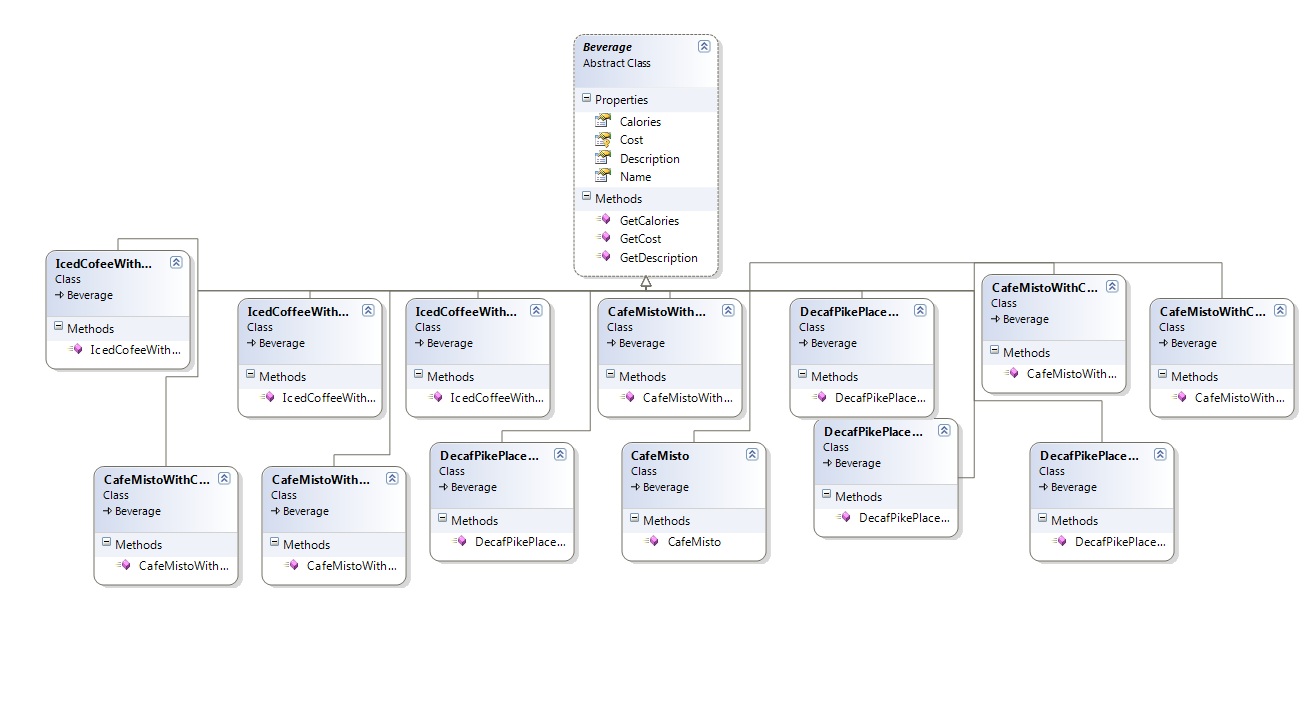This screenshot has width=1315, height=704.
Task: Collapse Methods section in IcedCofeeWith... class
Action: point(59,328)
